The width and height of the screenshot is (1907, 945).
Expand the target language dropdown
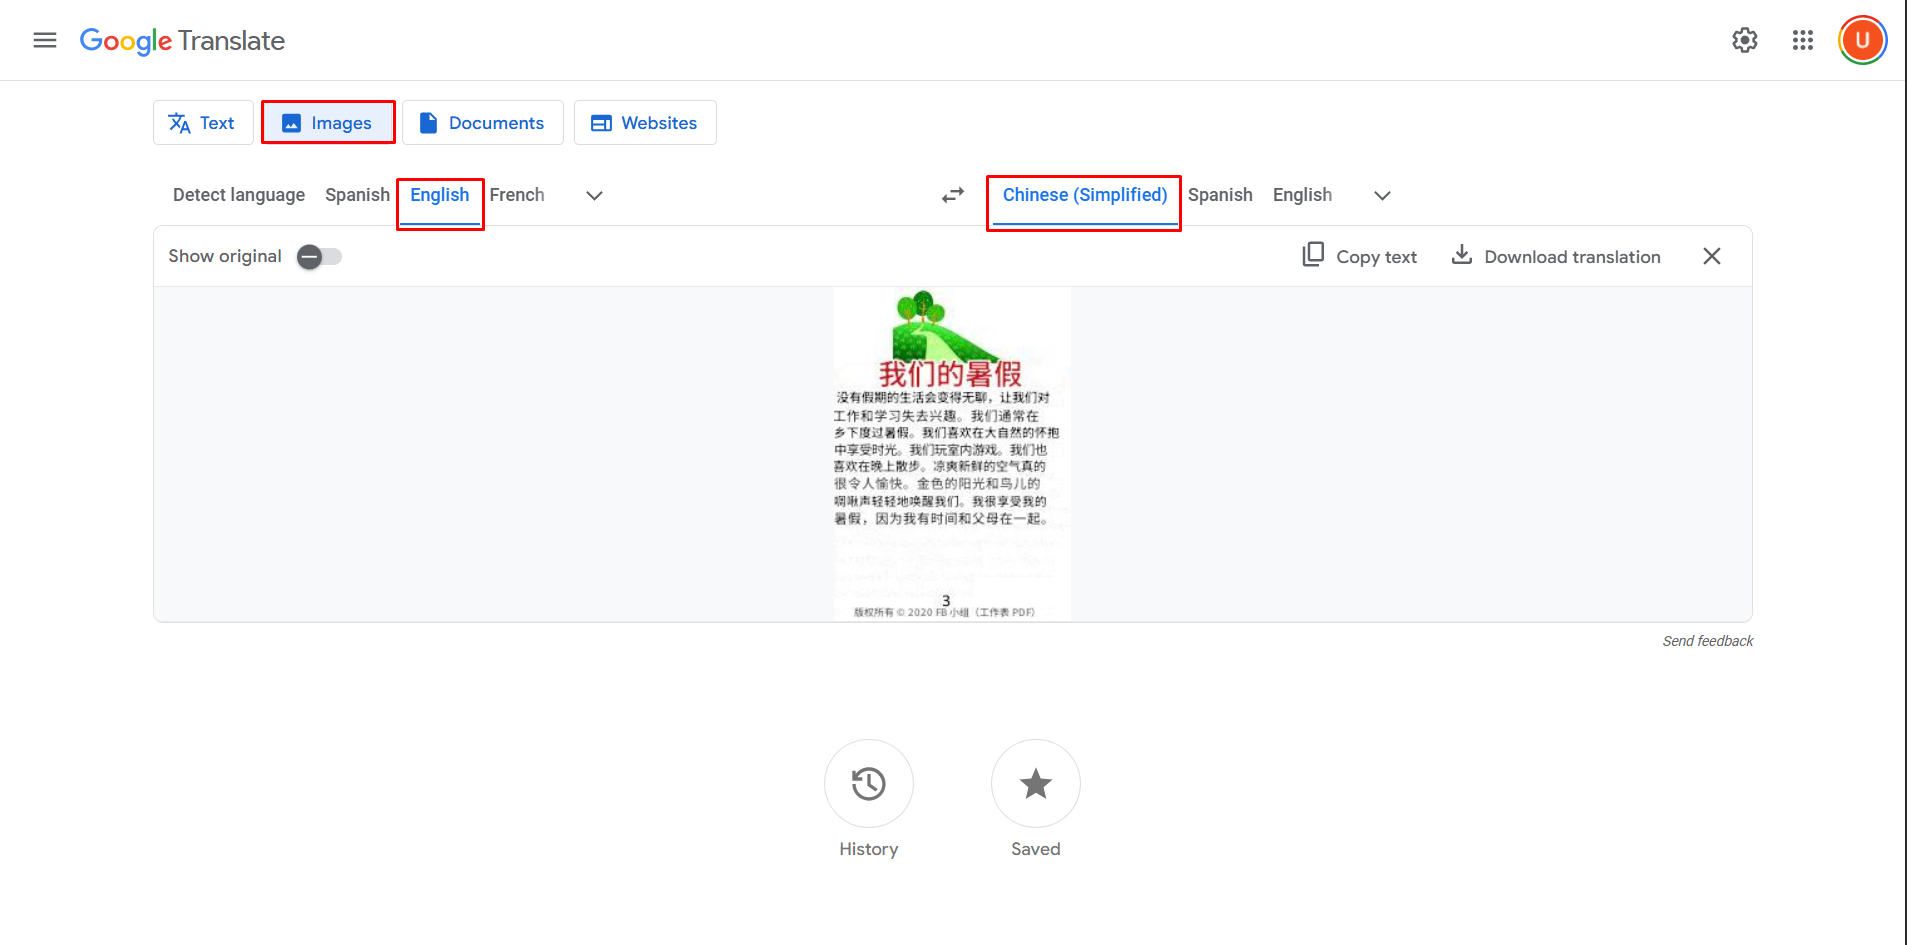[1381, 195]
